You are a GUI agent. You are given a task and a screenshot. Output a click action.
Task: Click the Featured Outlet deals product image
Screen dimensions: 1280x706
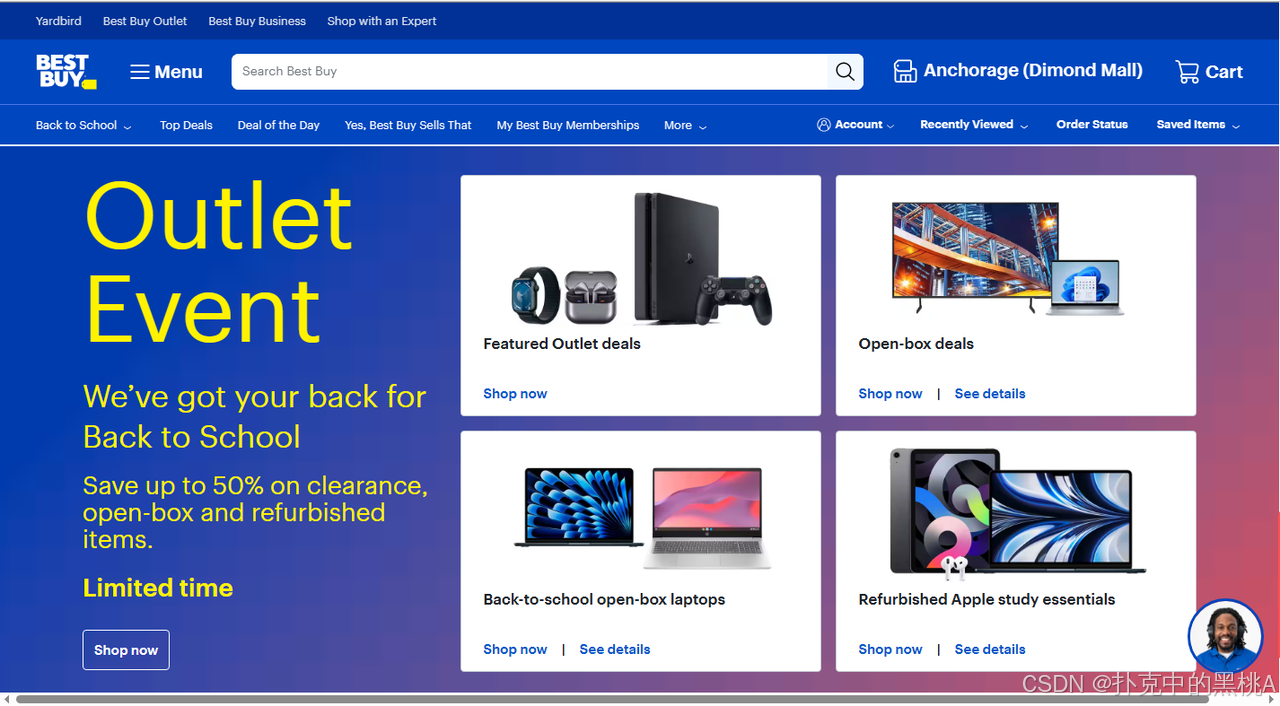click(x=641, y=260)
